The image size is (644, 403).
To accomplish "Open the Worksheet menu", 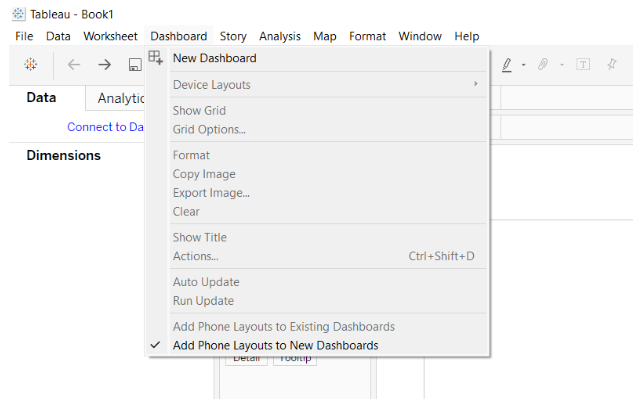I will tap(110, 36).
